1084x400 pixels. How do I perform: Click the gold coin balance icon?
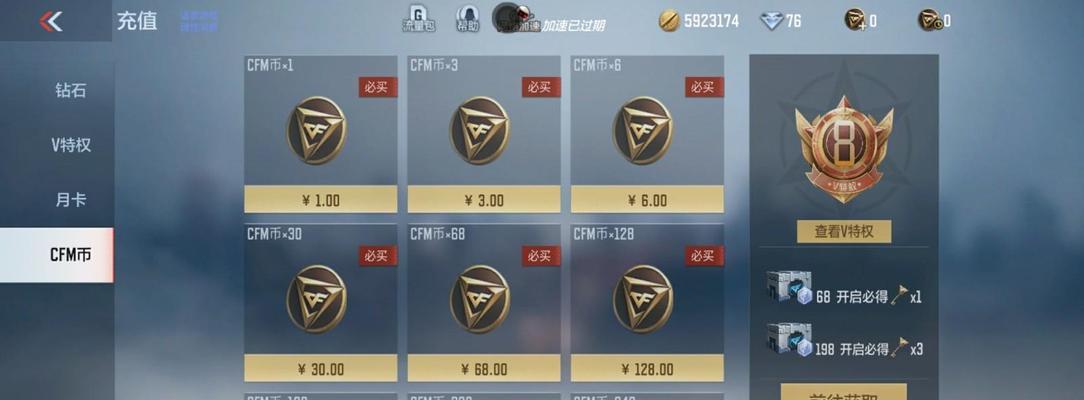(669, 21)
